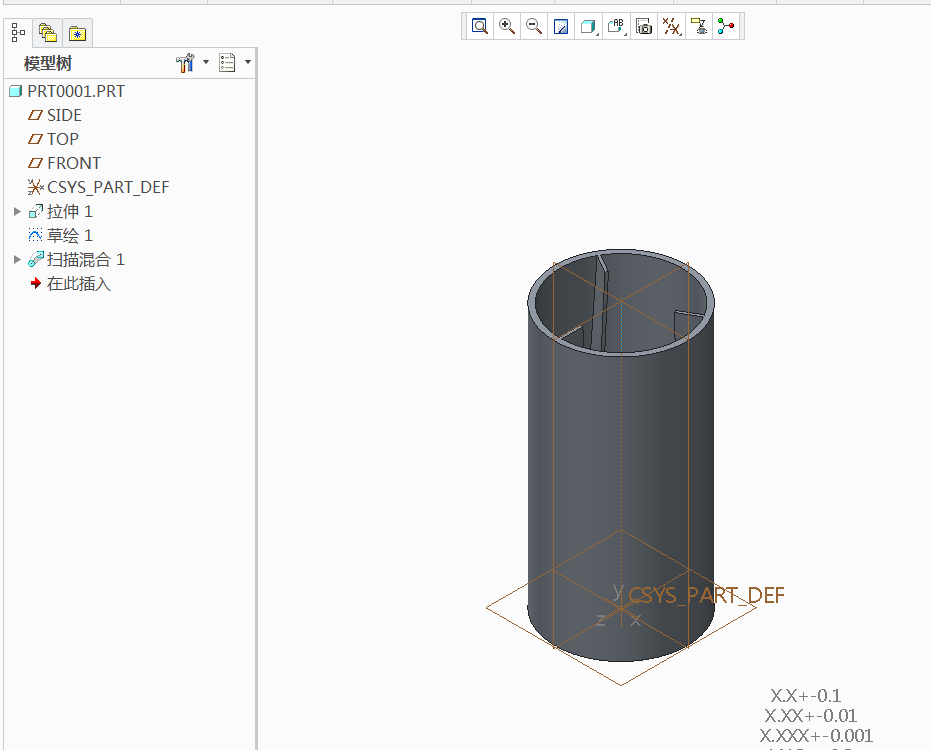This screenshot has height=750, width=931.
Task: Click the 模型树 panel title
Action: pyautogui.click(x=48, y=63)
